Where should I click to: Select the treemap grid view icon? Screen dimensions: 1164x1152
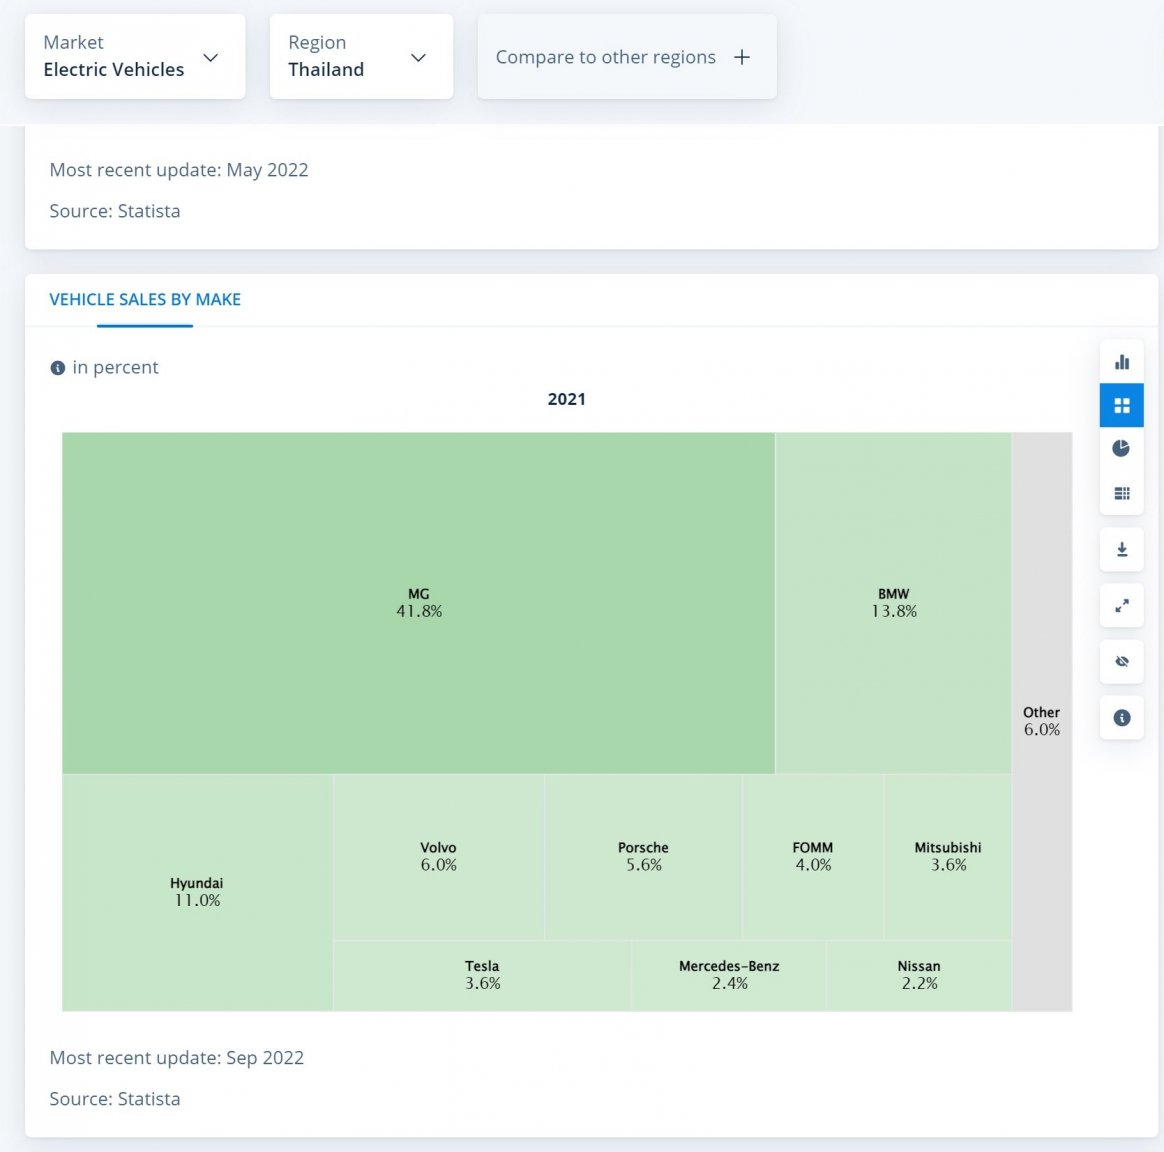(1121, 405)
